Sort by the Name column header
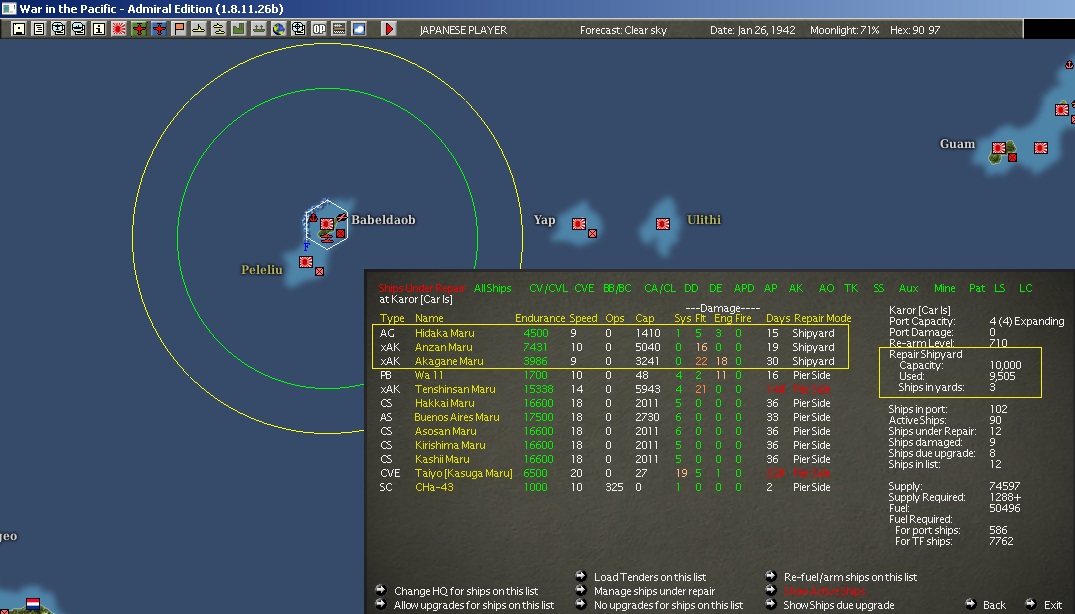Screen dimensions: 1075x614 click(429, 319)
